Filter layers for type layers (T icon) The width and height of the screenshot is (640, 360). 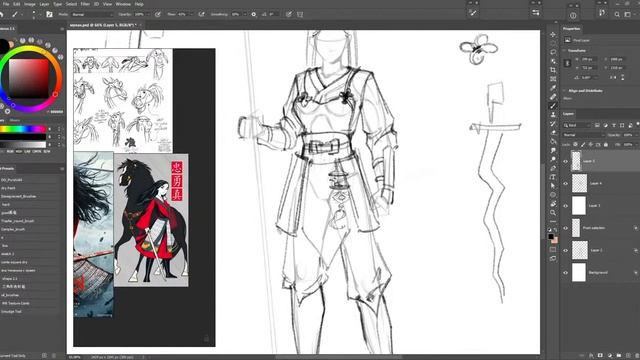pos(613,125)
